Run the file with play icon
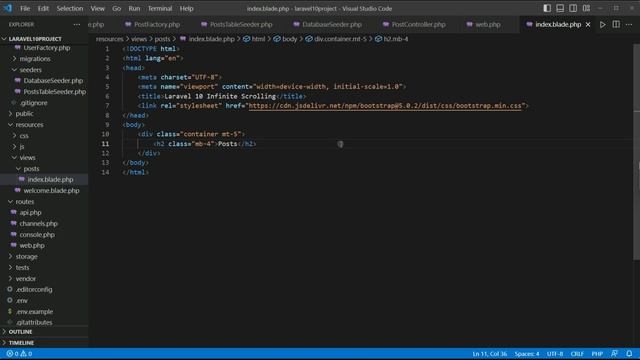 click(x=602, y=24)
